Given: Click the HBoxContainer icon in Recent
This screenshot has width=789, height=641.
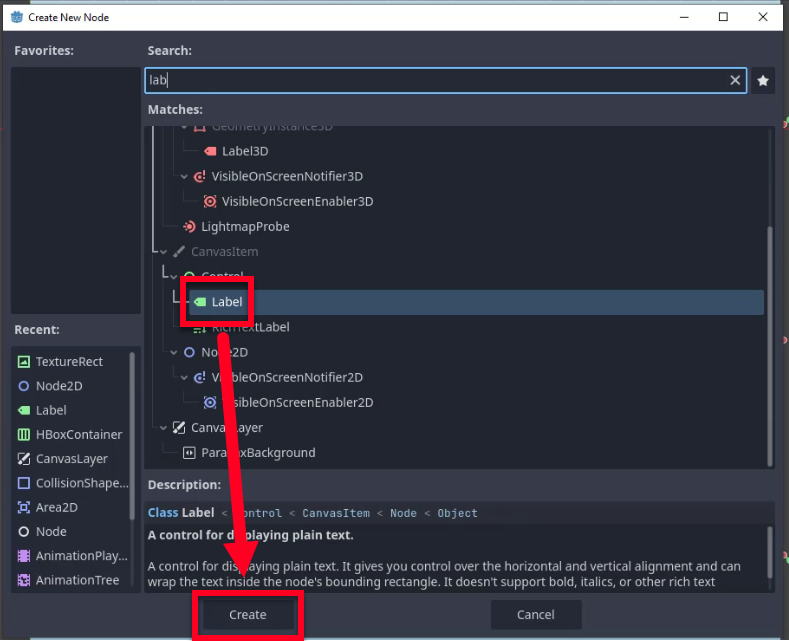Looking at the screenshot, I should (24, 434).
